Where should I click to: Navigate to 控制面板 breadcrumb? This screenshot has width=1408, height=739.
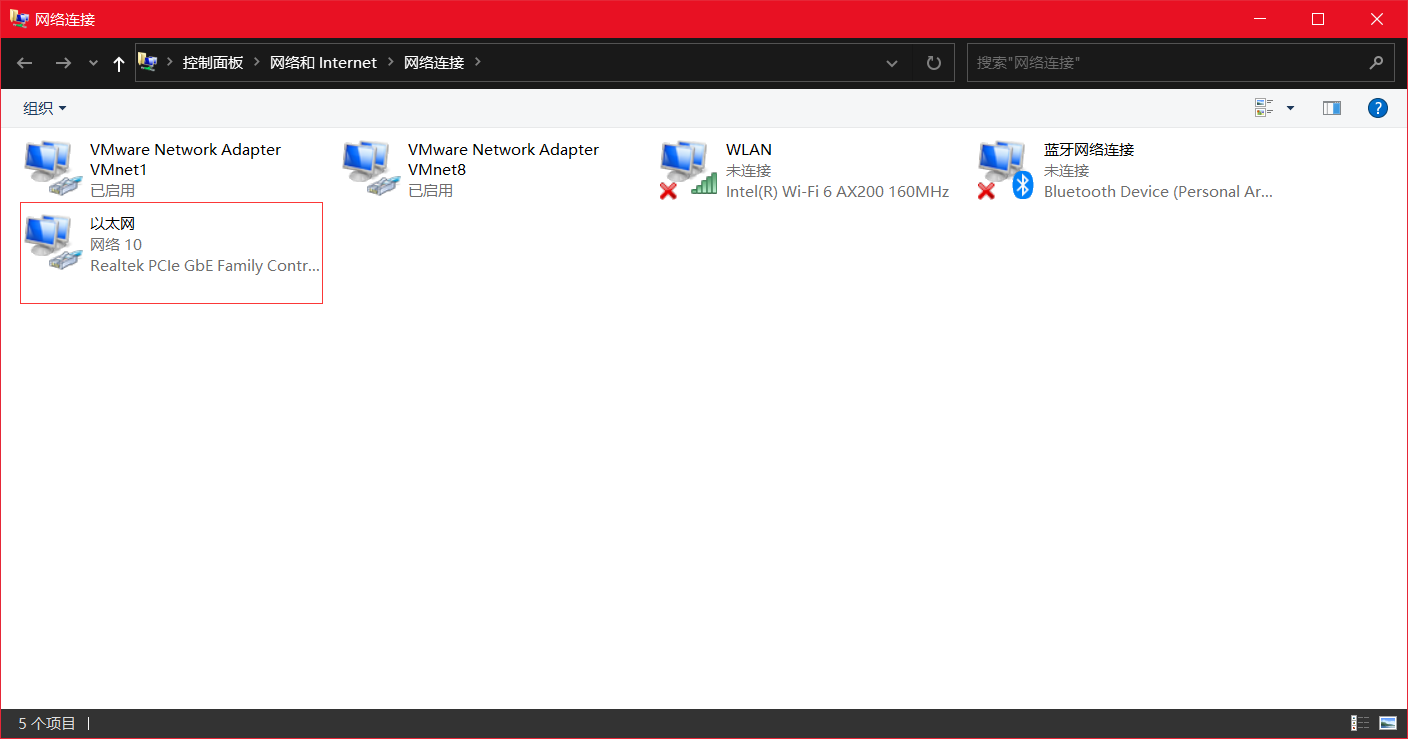coord(213,62)
